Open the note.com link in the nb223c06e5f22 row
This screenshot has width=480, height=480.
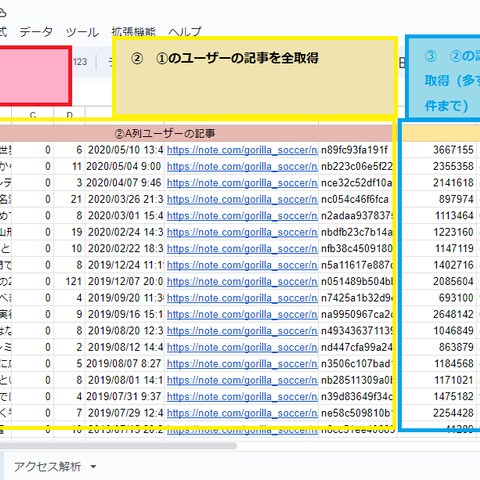242,166
